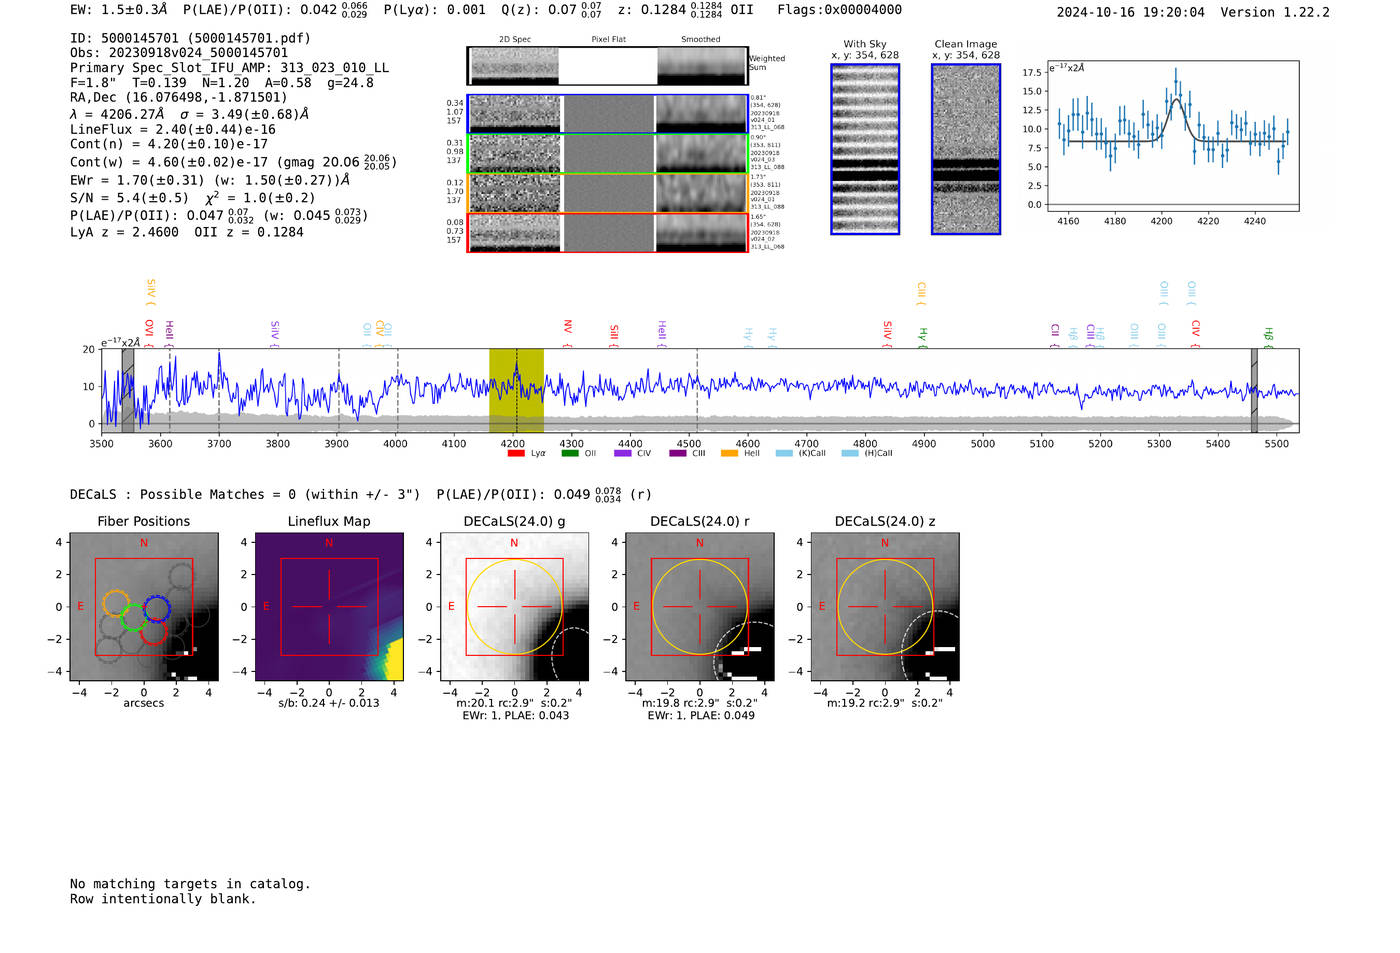
Task: Click the gray hatched band near 3540
Action: pyautogui.click(x=128, y=390)
